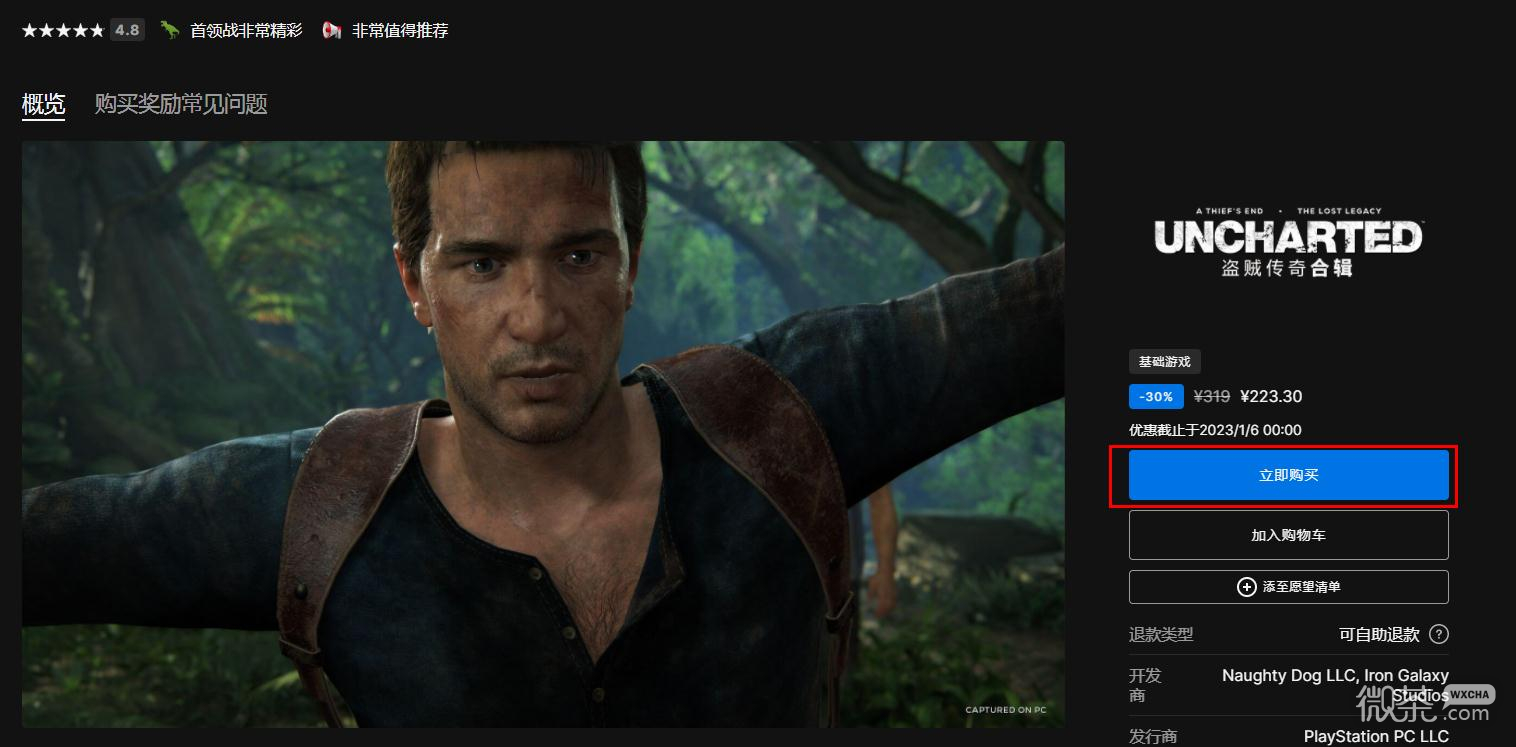Click the 添至愿望清单 button
1516x747 pixels.
pyautogui.click(x=1288, y=587)
